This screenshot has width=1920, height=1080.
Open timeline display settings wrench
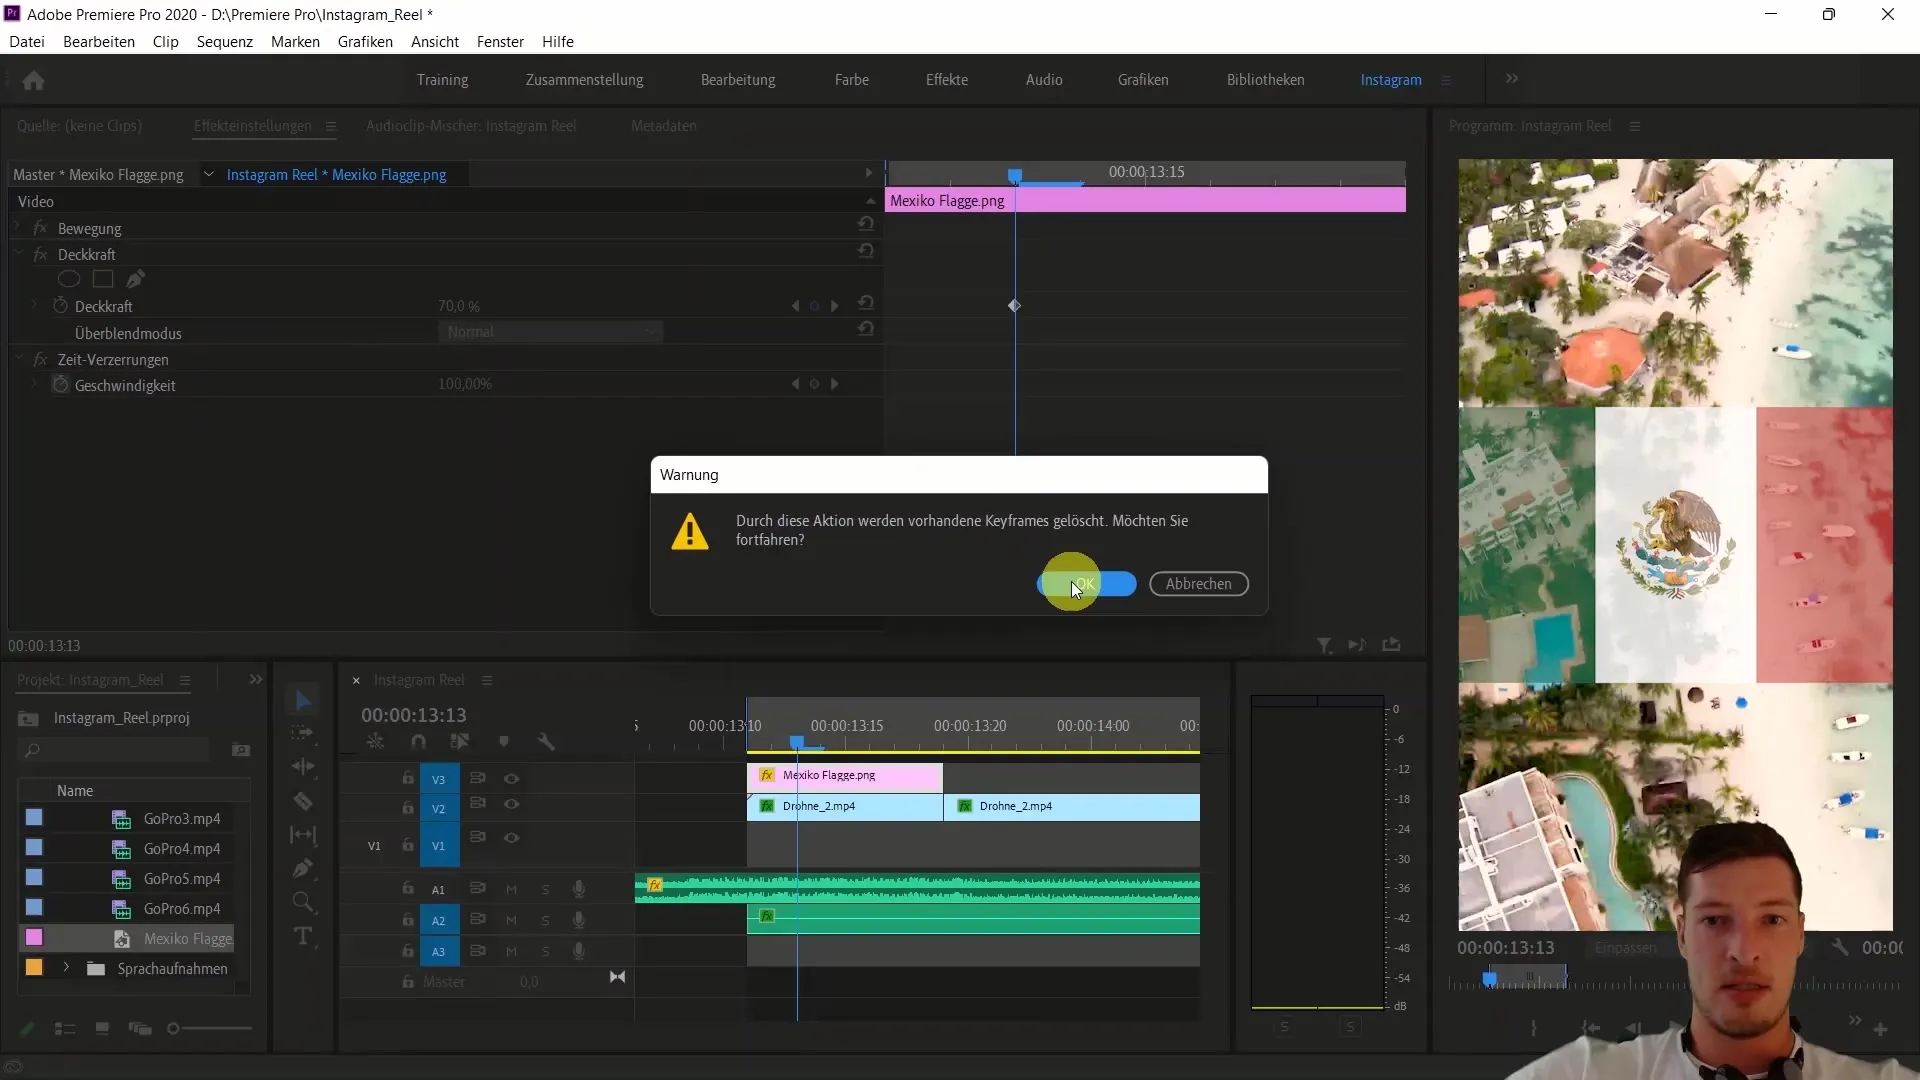(546, 741)
